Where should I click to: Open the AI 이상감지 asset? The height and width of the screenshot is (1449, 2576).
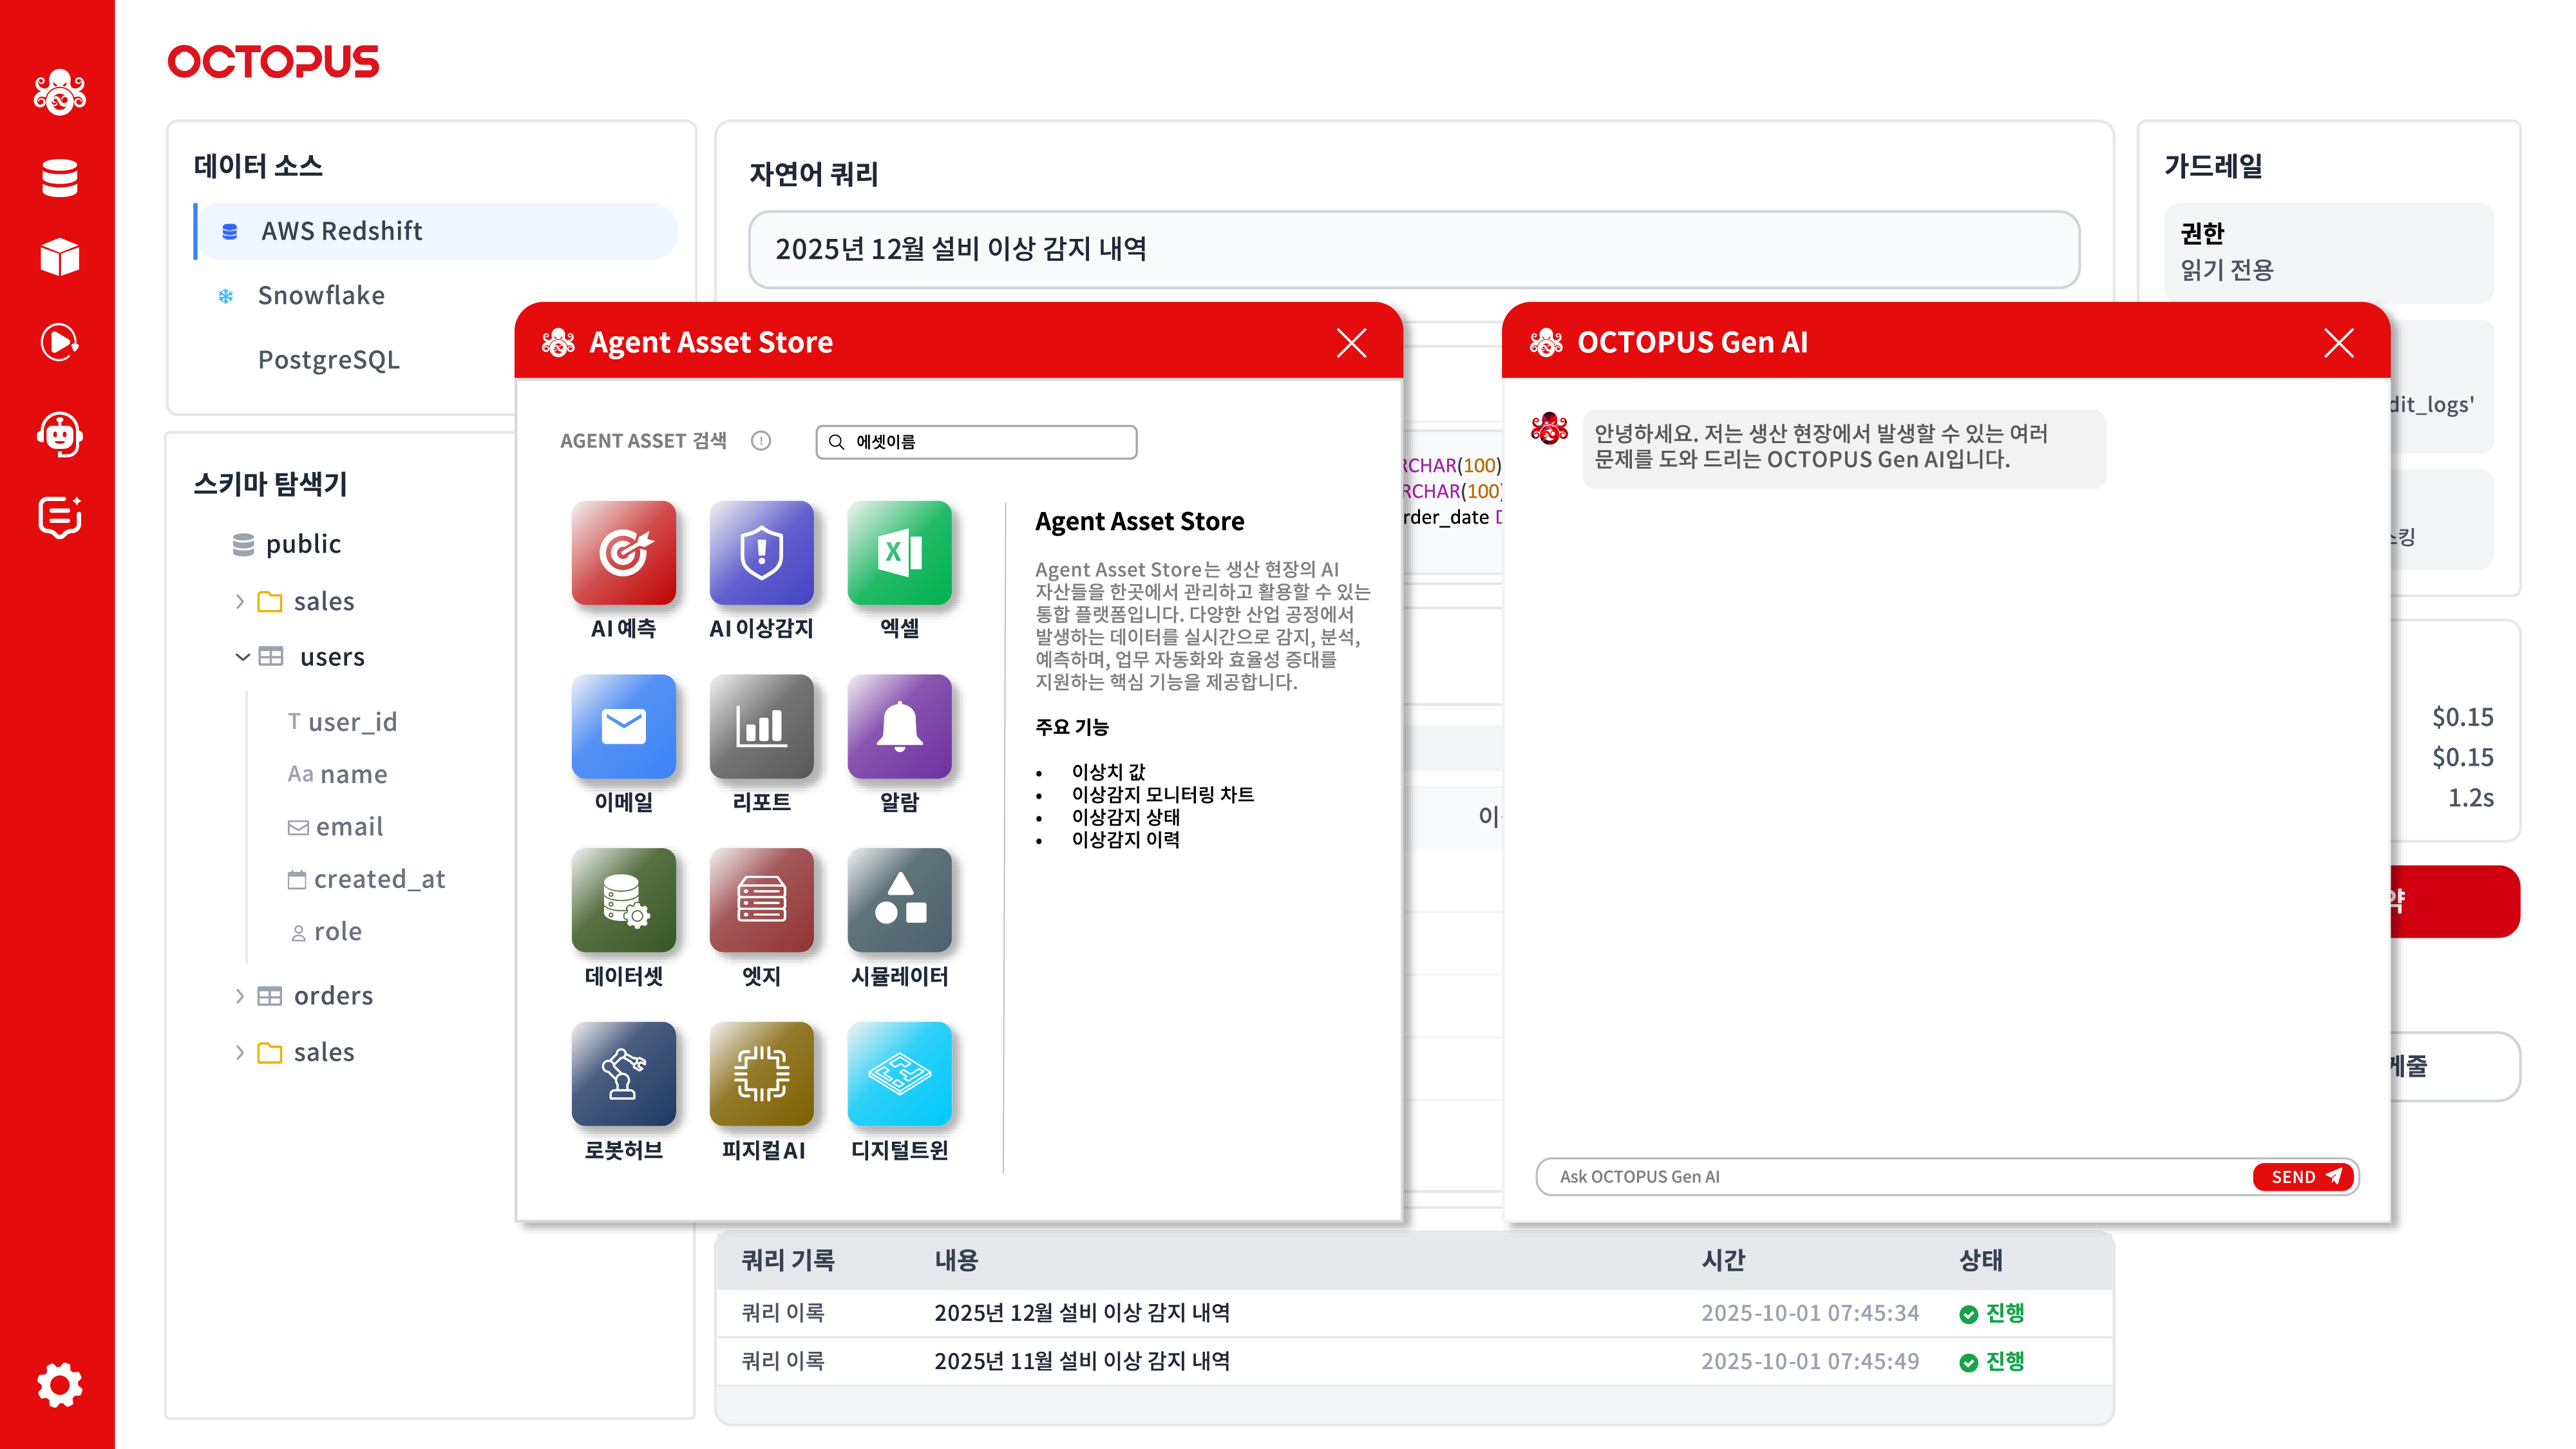761,552
